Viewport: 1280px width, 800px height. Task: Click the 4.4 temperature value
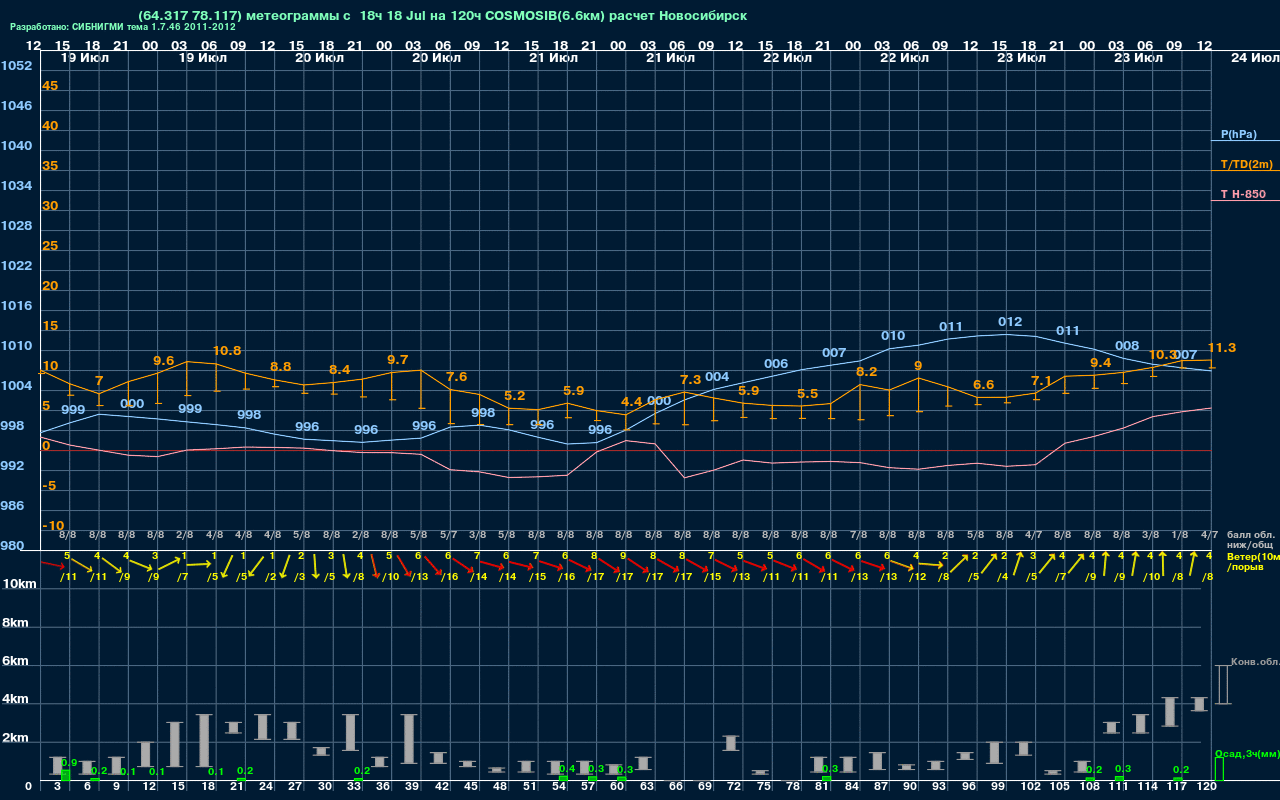(632, 402)
